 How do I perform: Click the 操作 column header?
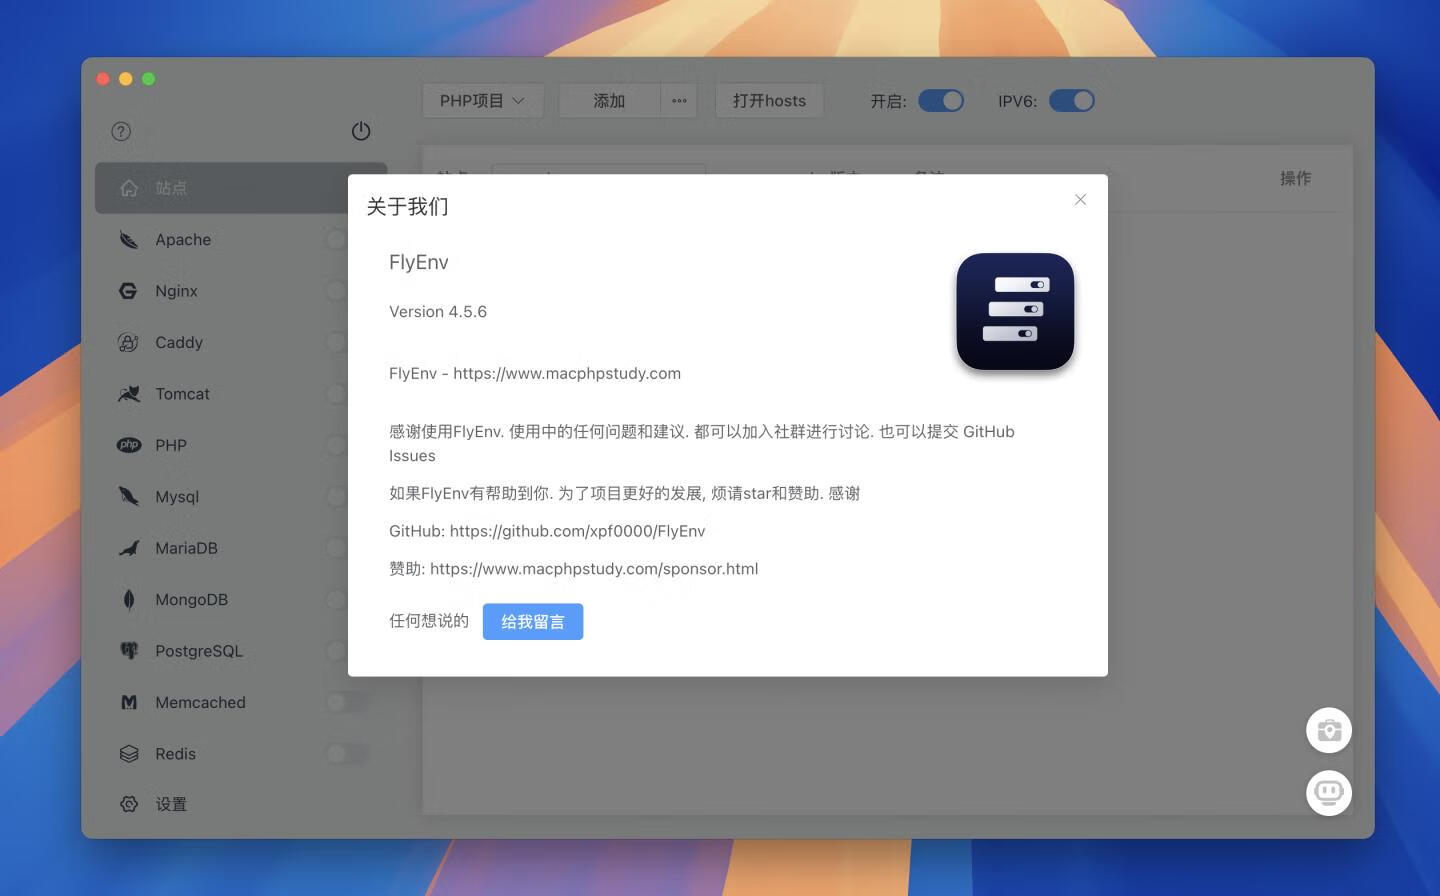1295,178
